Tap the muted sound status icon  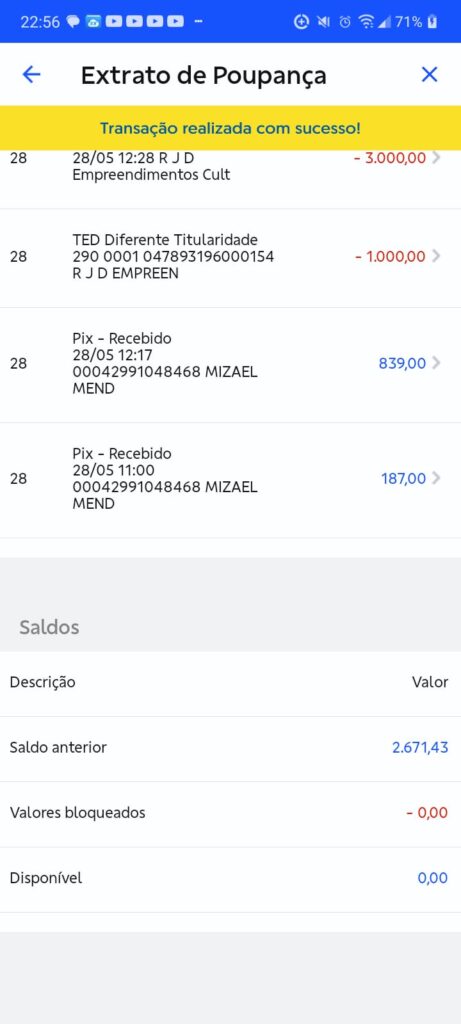323,22
